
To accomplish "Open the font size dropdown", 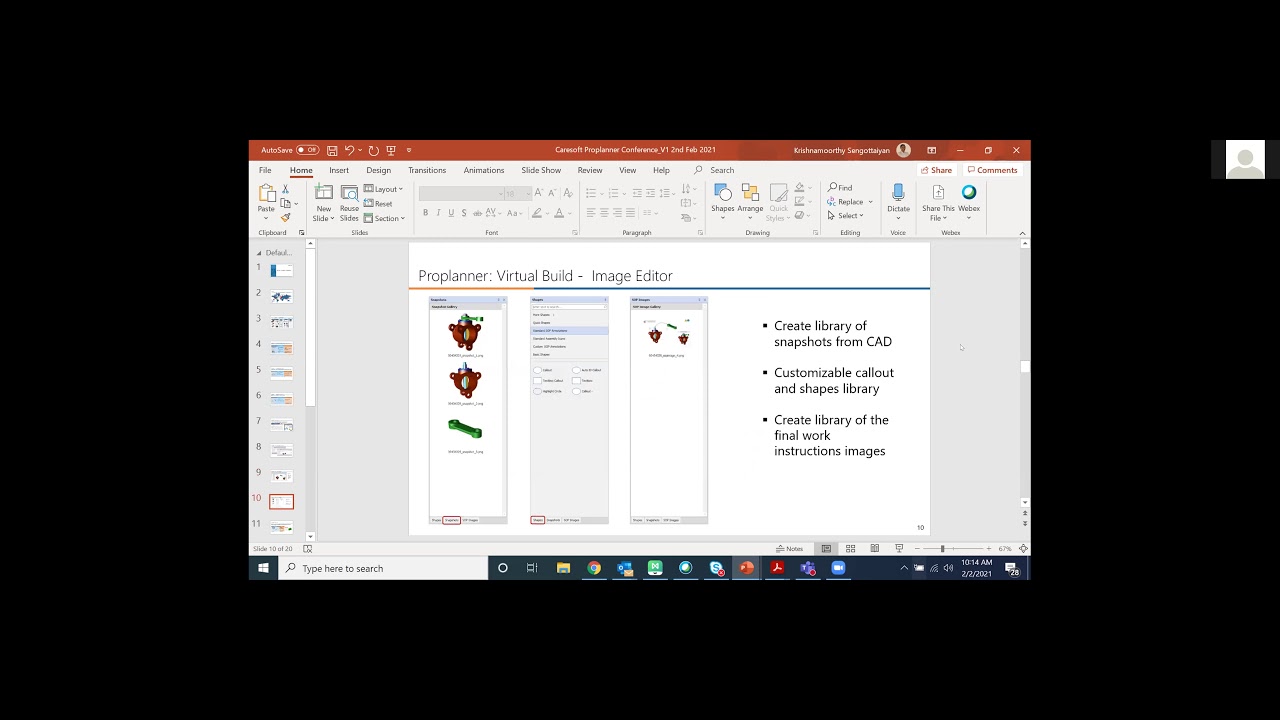I will pyautogui.click(x=516, y=193).
